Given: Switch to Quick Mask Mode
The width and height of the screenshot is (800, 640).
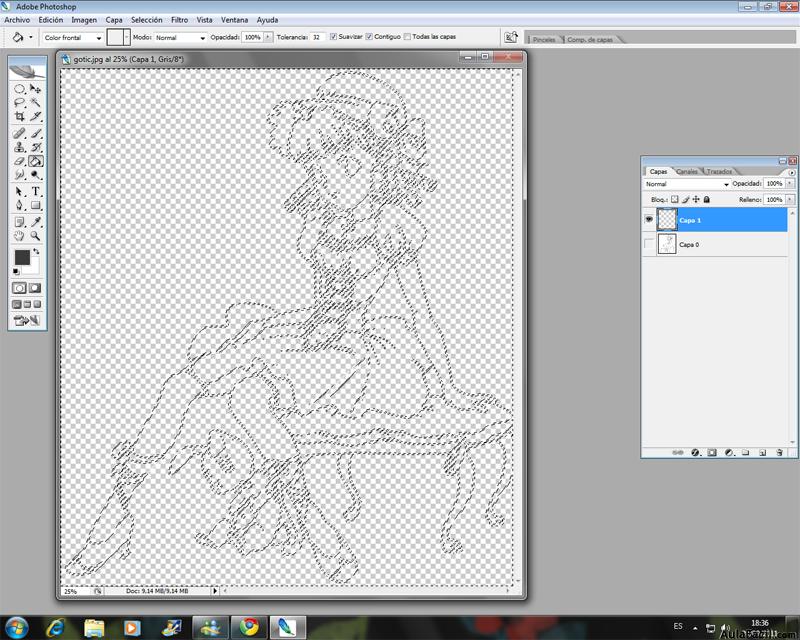Looking at the screenshot, I should tap(35, 288).
